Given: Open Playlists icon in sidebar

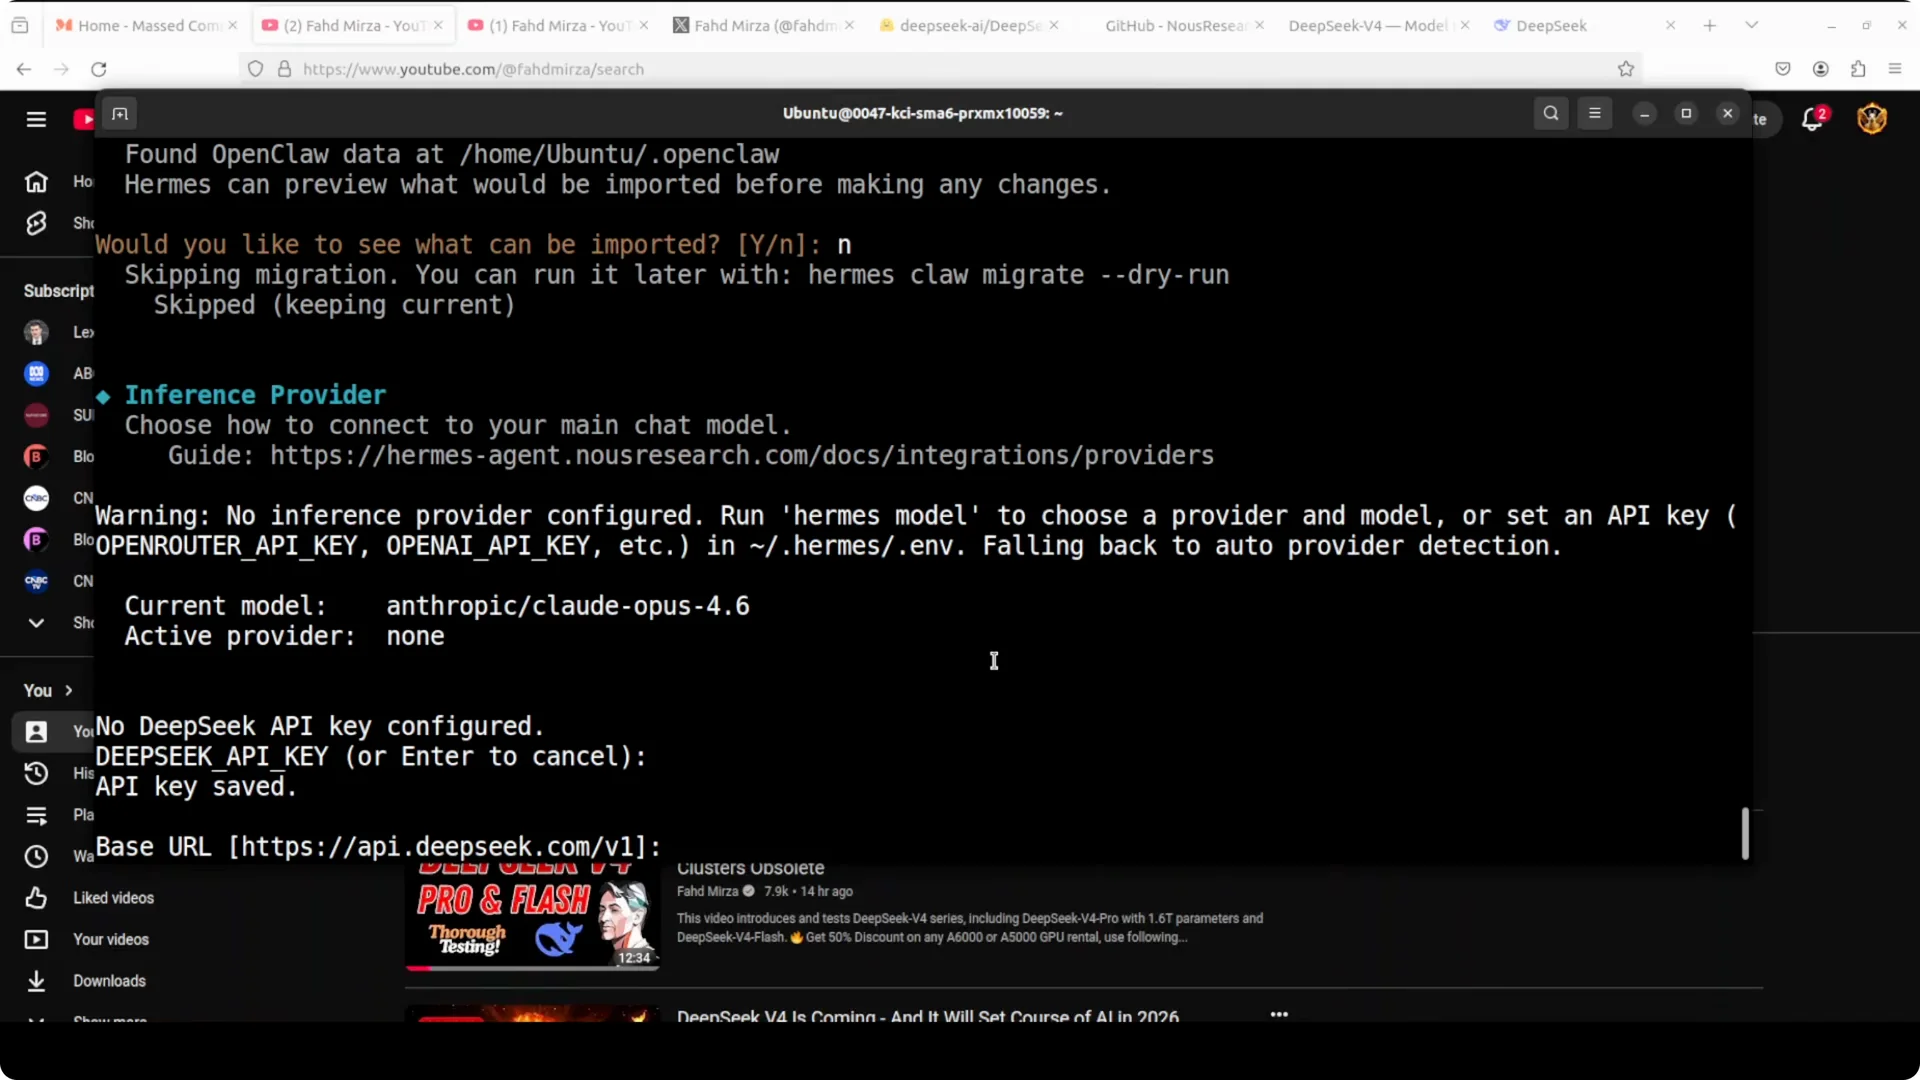Looking at the screenshot, I should (36, 815).
